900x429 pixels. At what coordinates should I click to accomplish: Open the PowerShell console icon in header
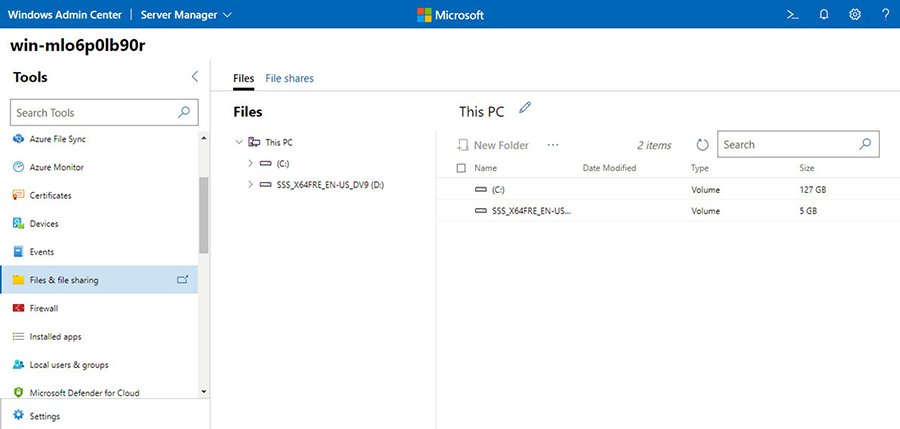click(x=793, y=15)
